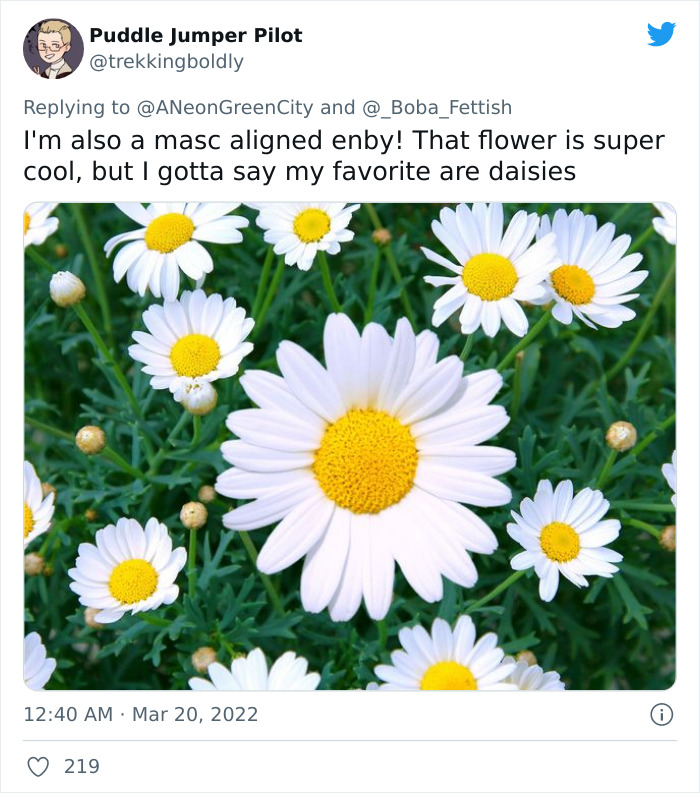Open the tweet info icon

tap(662, 715)
